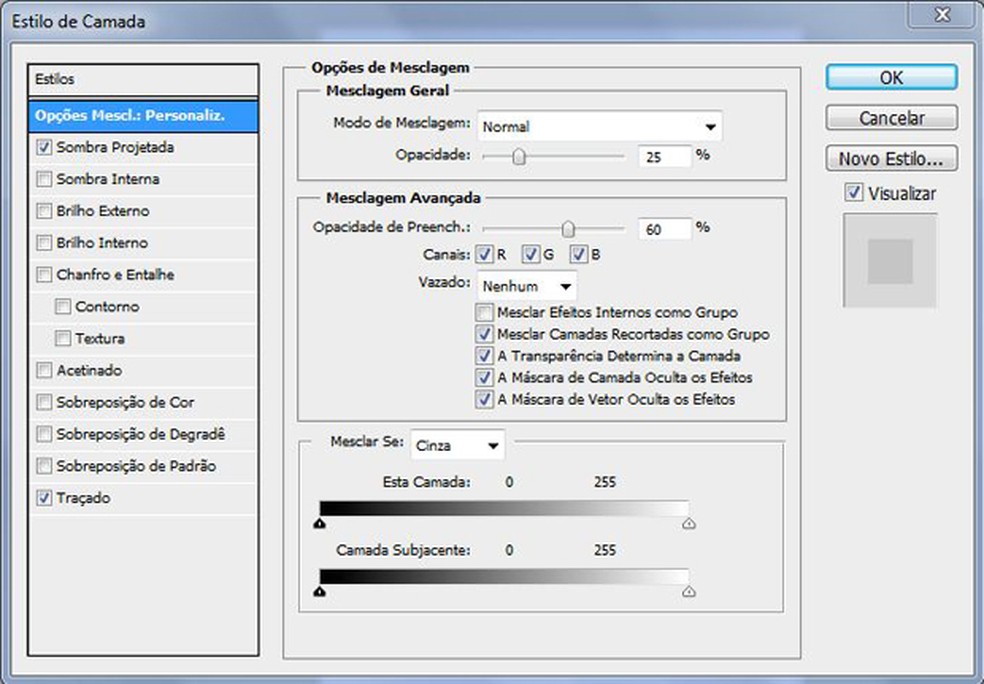Enable Sobreposição de Degradê checkbox
This screenshot has height=684, width=984.
pos(44,434)
